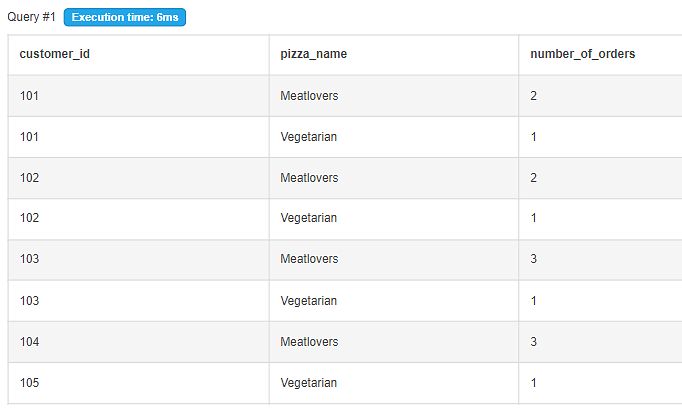Select order count 3 for customer 104
Viewport: 682px width, 417px height.
[534, 342]
